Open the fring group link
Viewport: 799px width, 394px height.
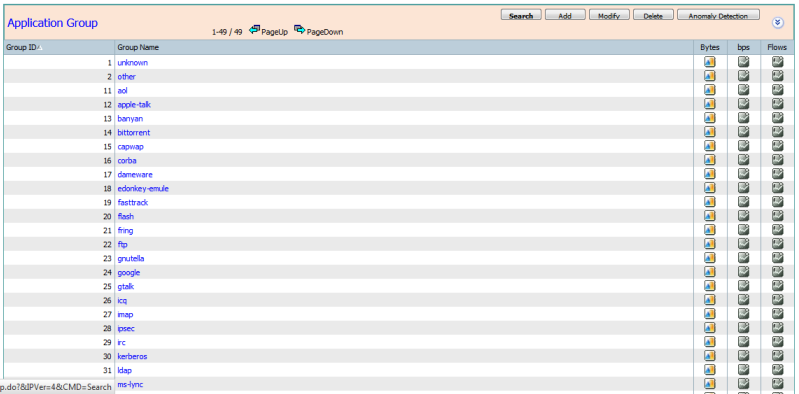coord(125,231)
